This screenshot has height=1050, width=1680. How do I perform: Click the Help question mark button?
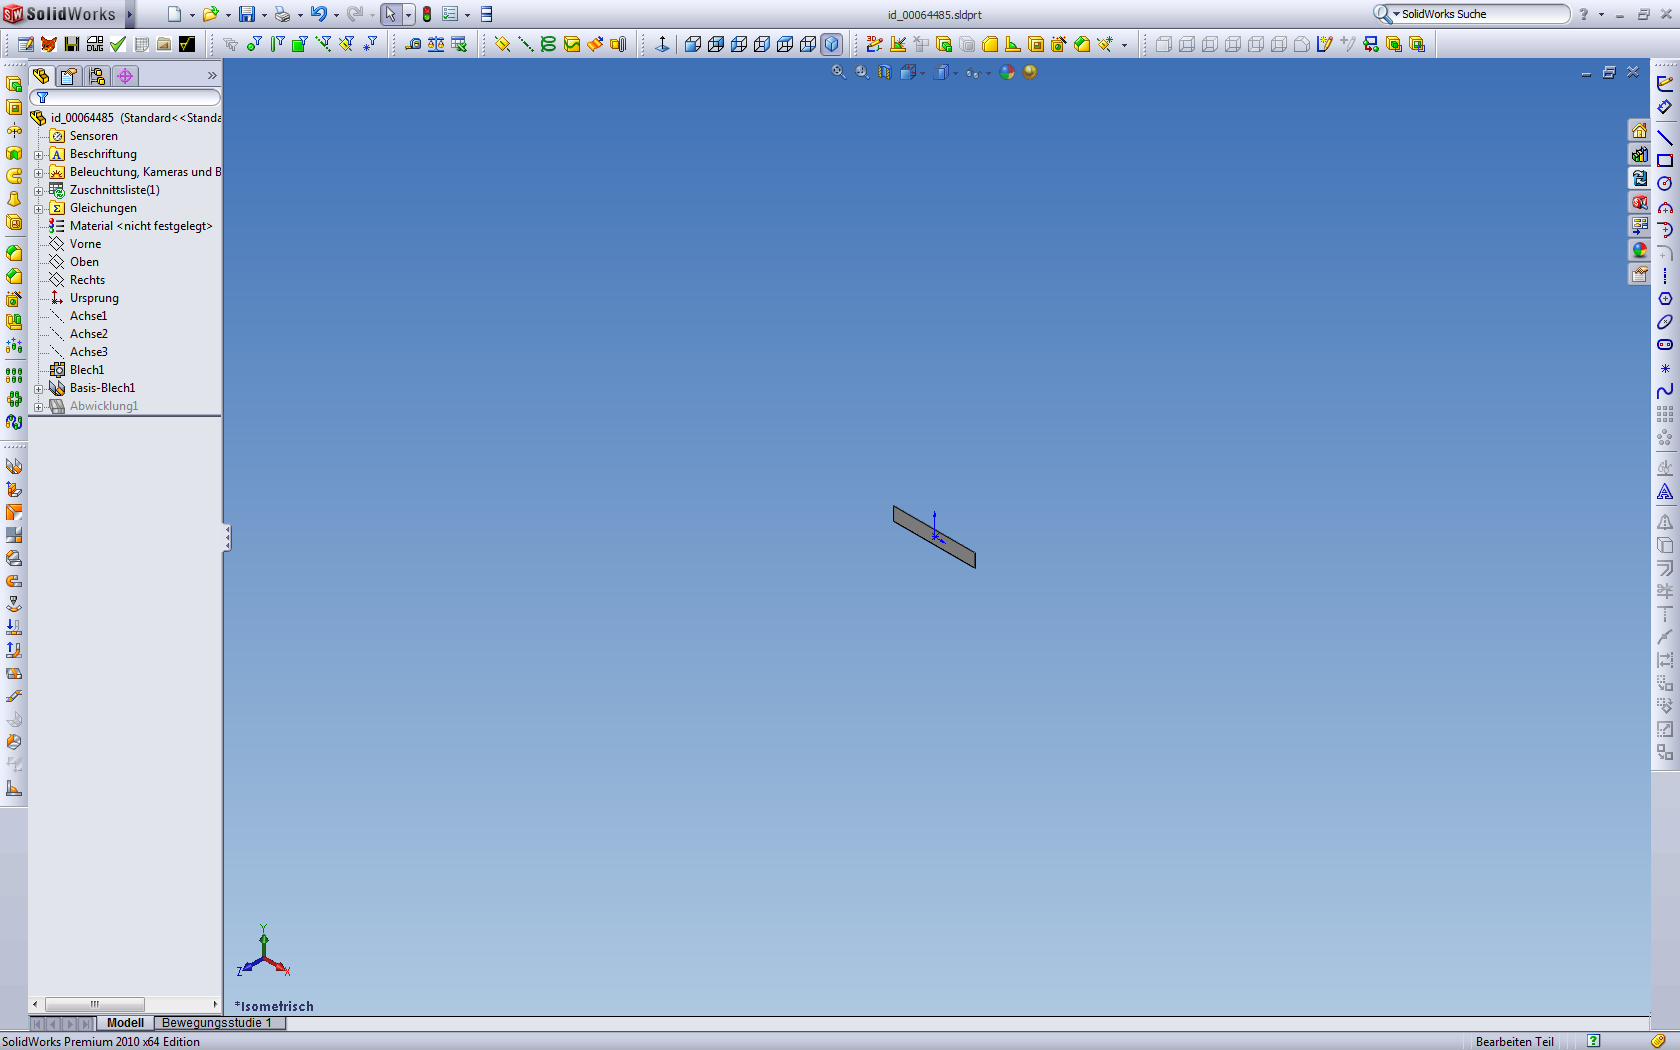(1583, 14)
